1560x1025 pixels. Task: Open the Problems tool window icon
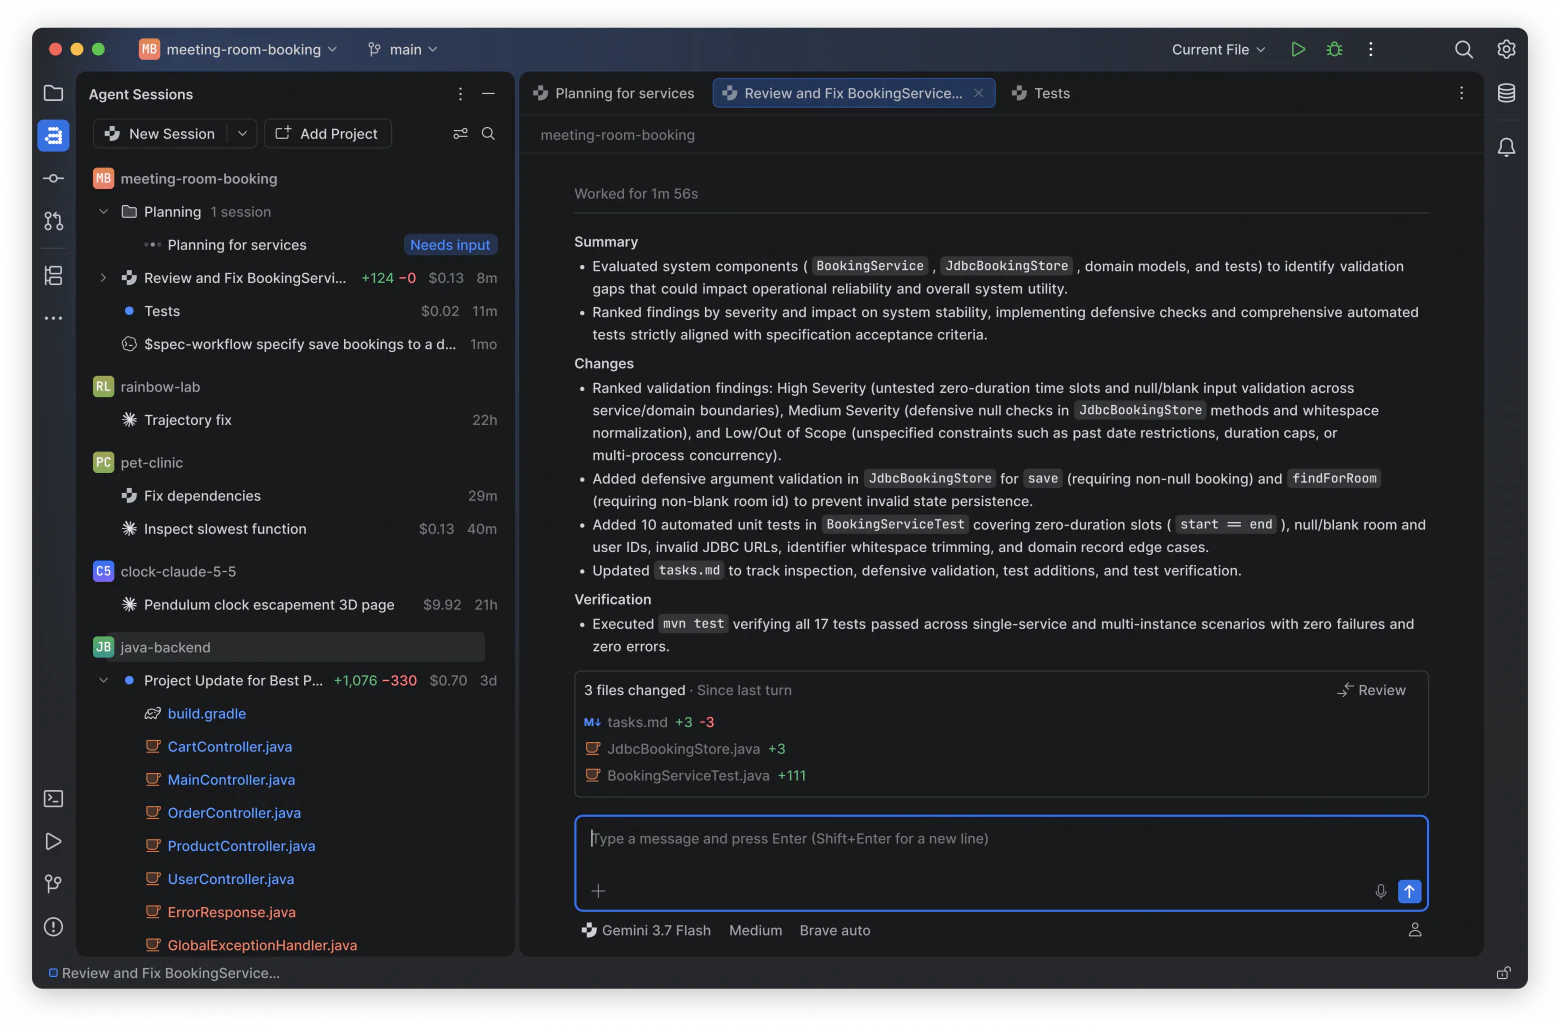(54, 927)
